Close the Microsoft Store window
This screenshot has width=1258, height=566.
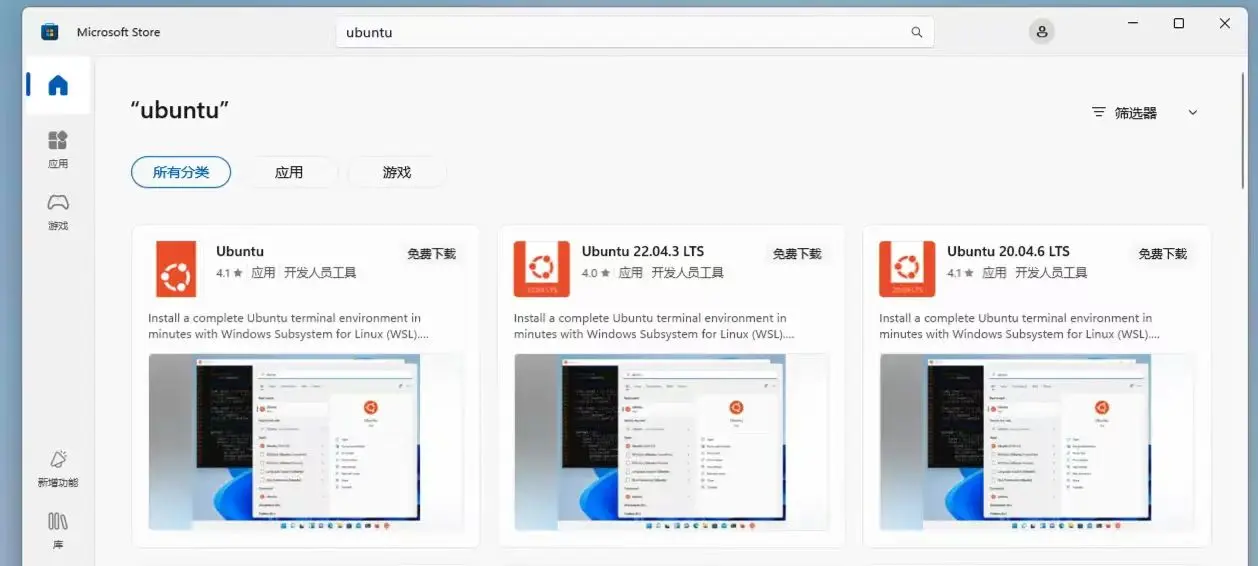click(1225, 23)
